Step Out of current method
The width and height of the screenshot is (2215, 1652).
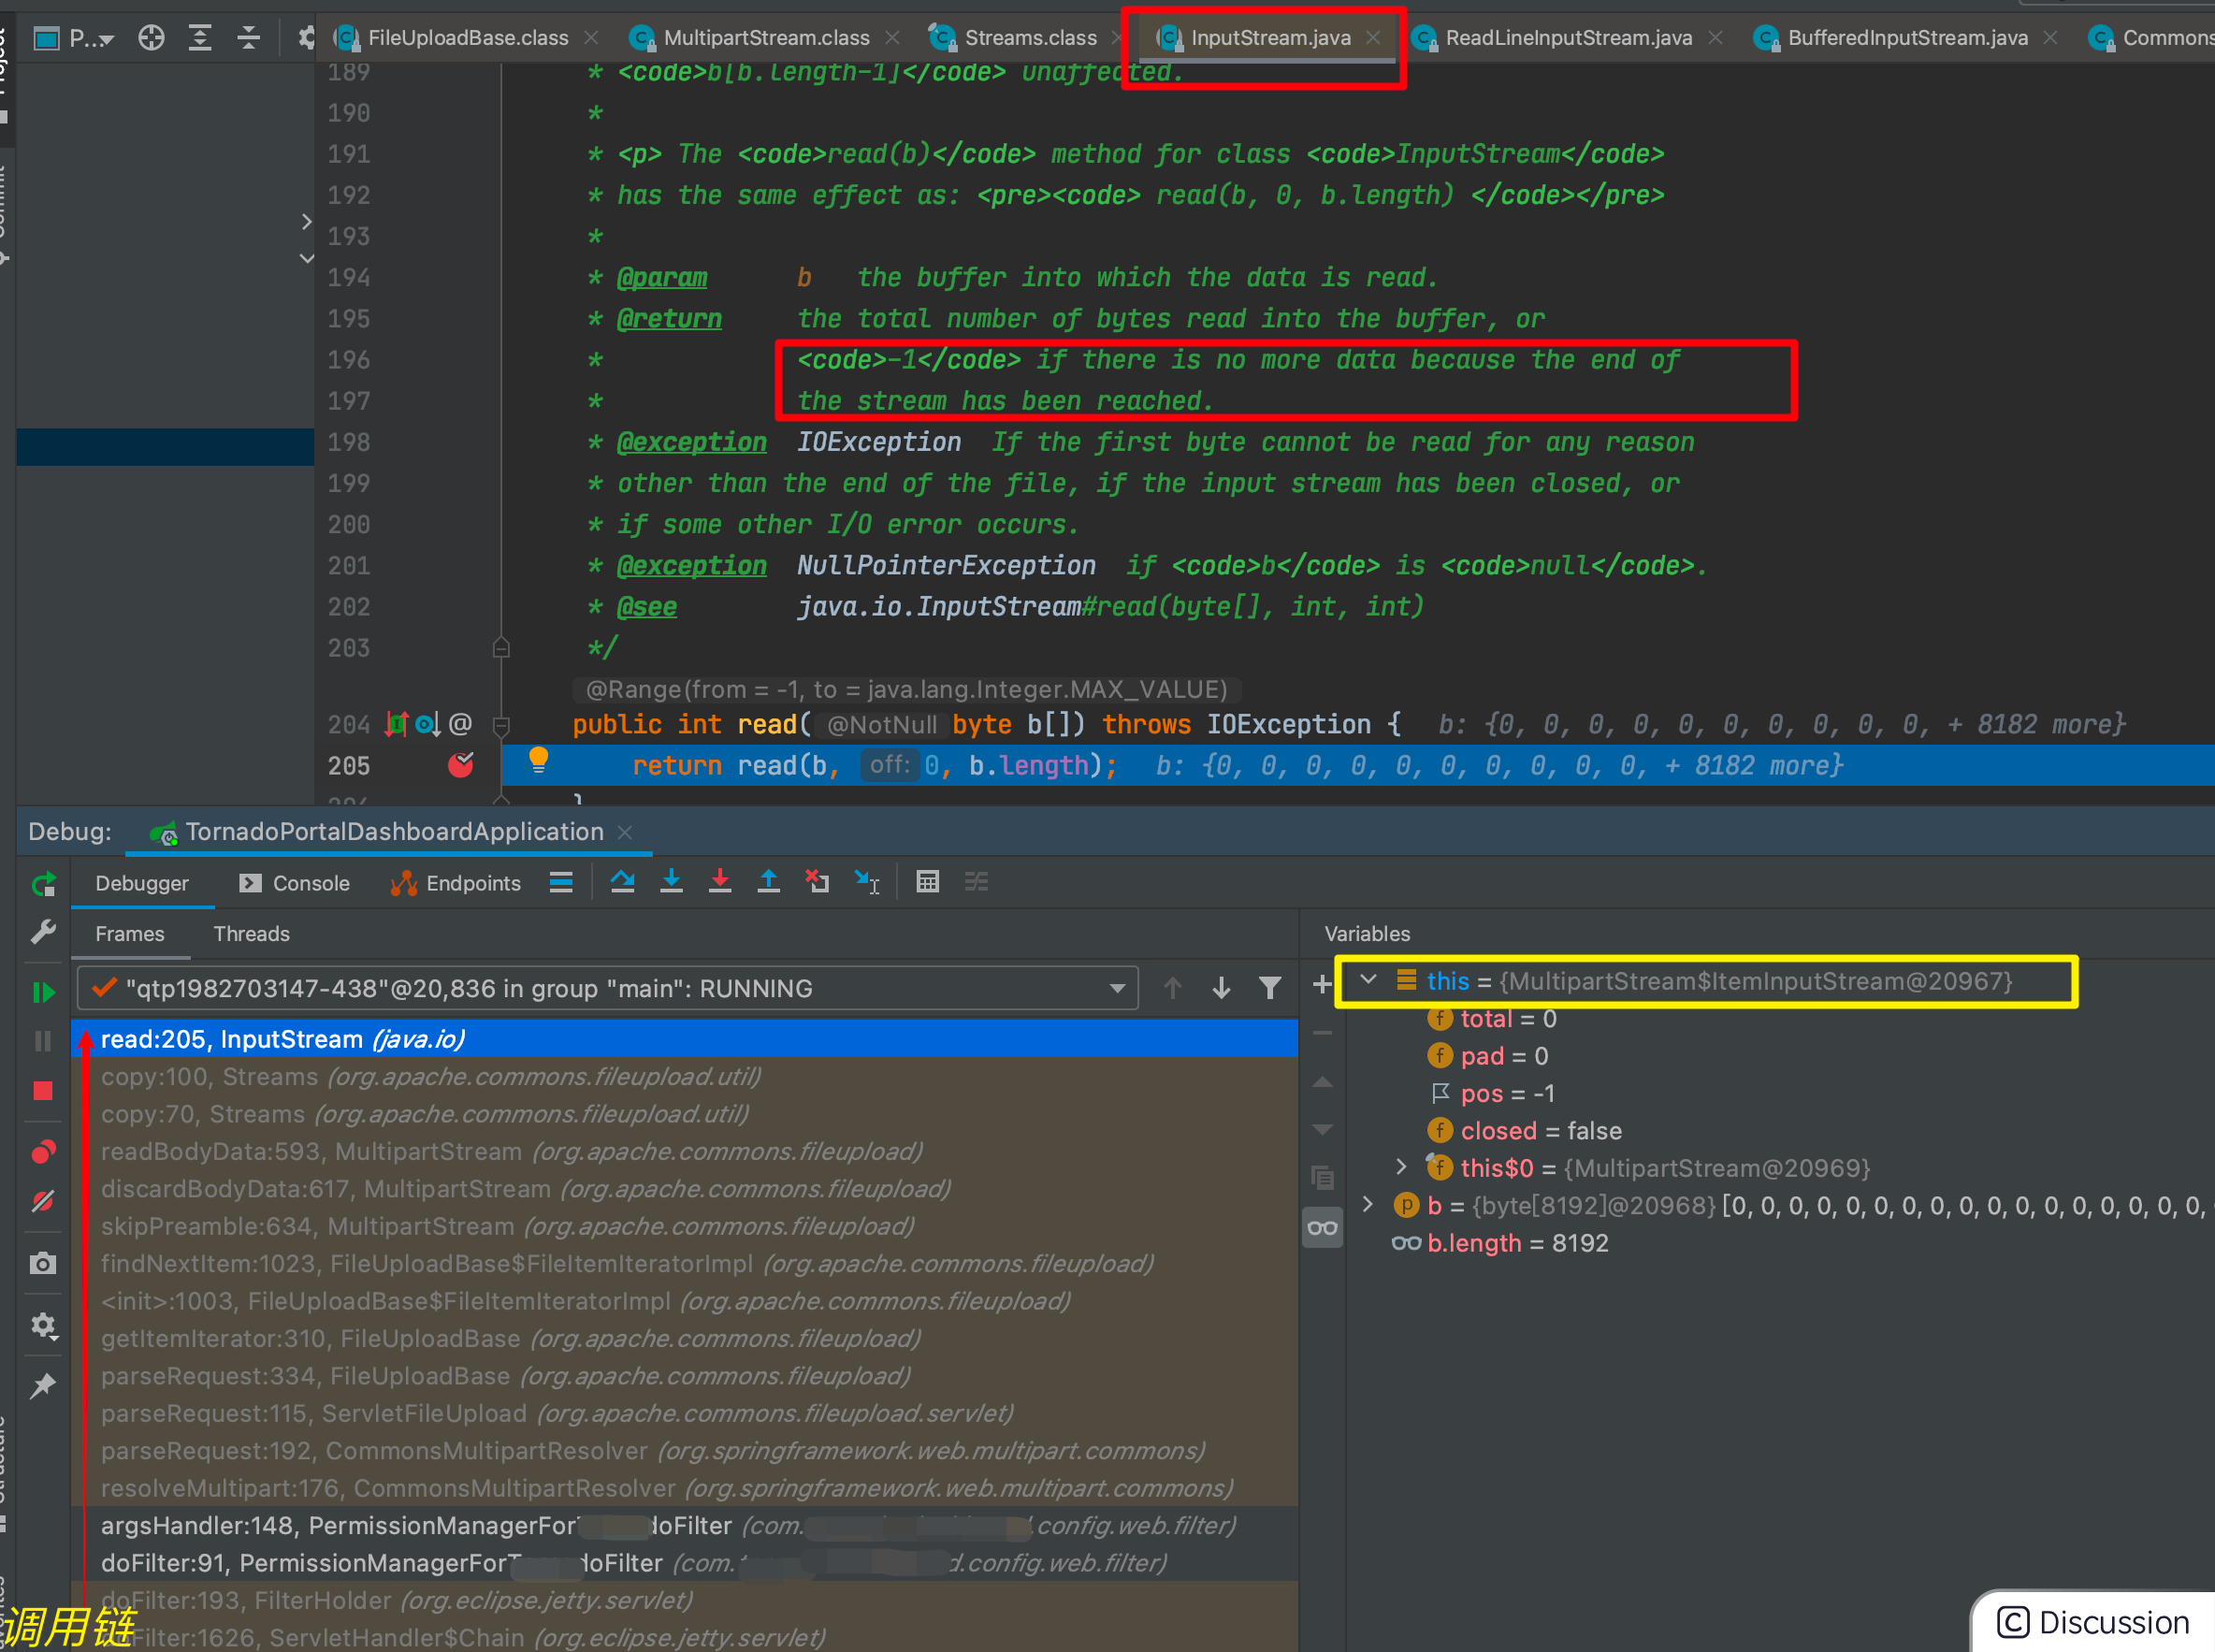(x=769, y=882)
